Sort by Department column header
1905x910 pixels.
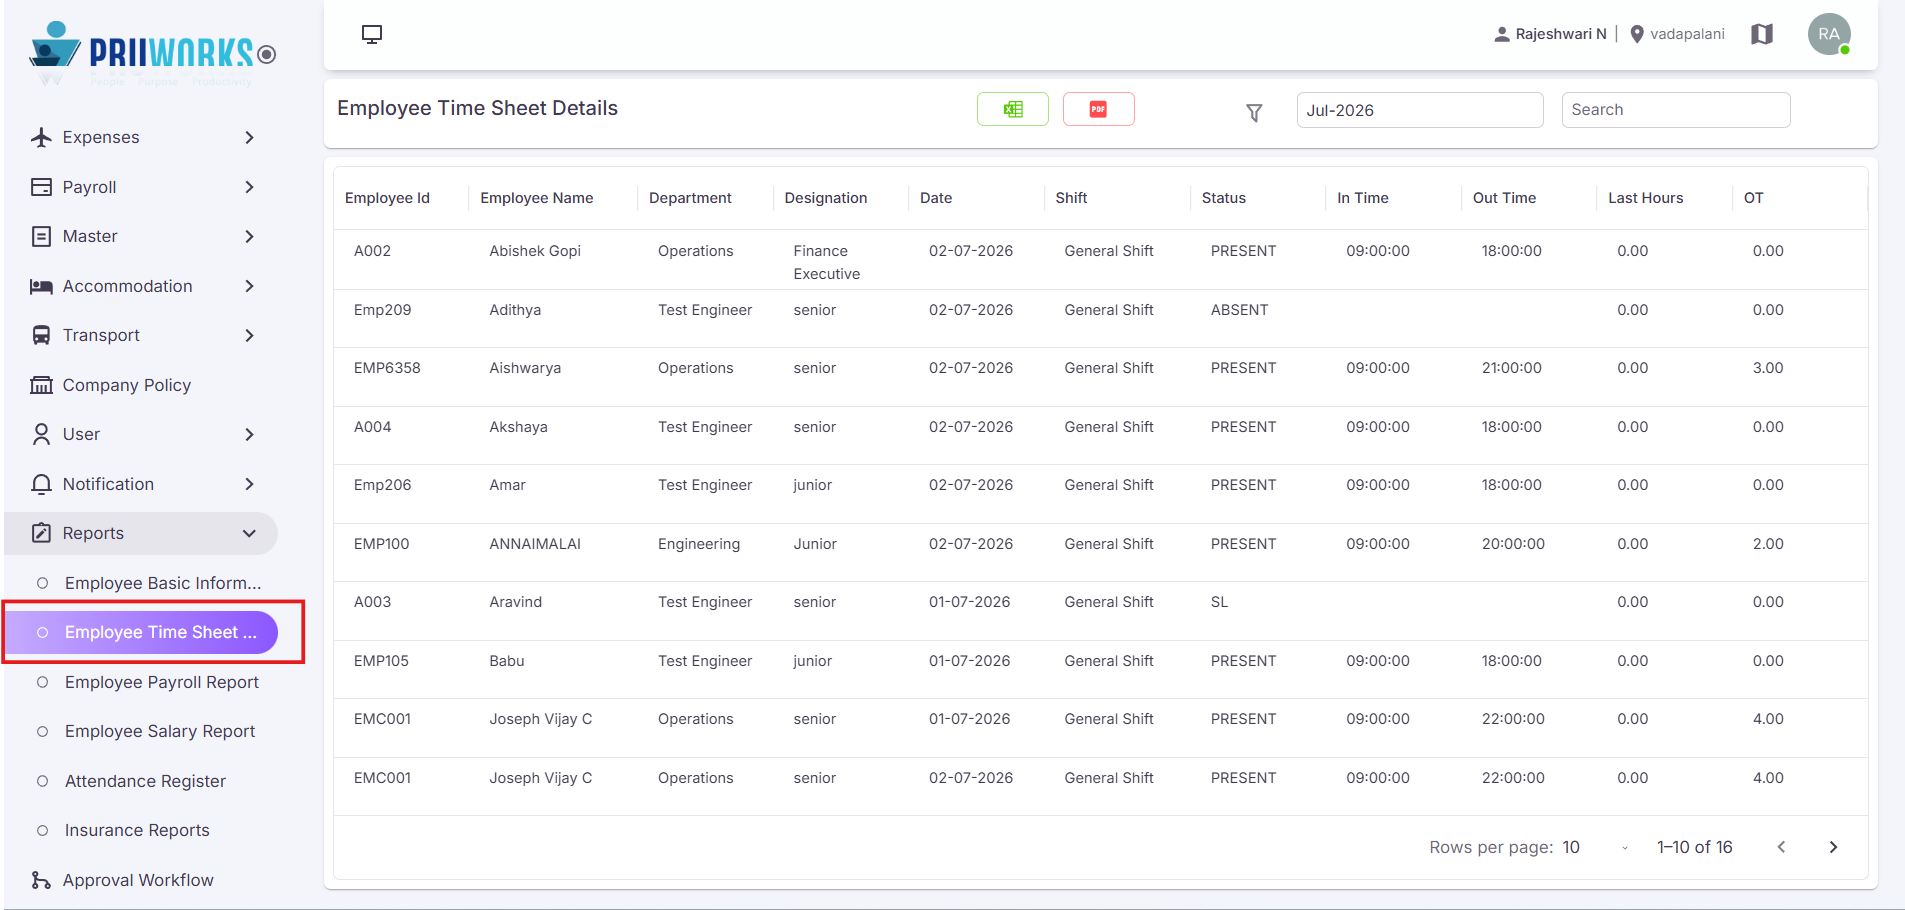click(690, 198)
